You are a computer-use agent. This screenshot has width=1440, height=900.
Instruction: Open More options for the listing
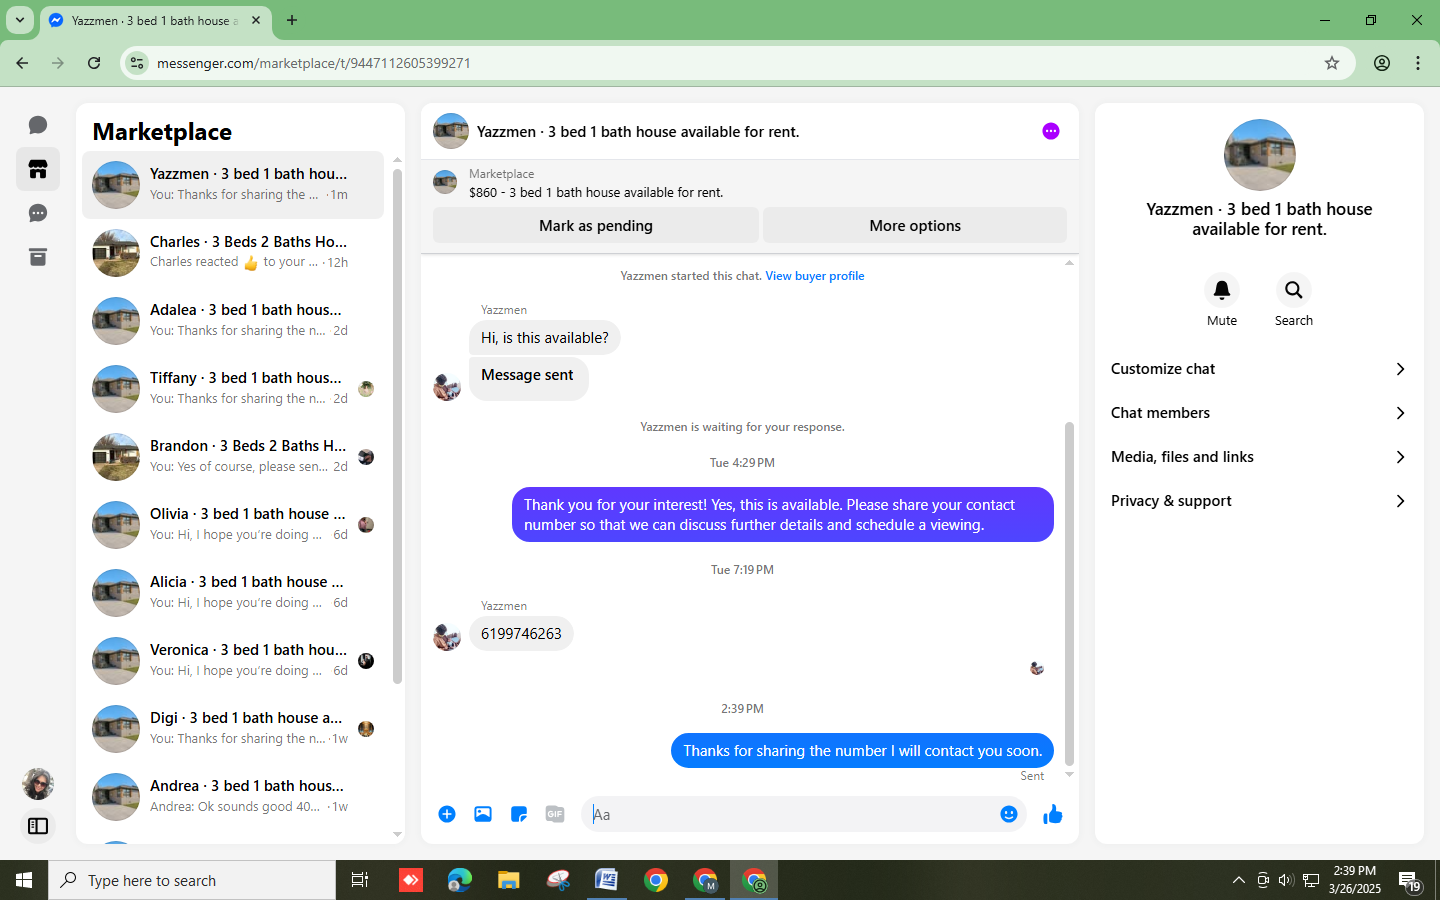pyautogui.click(x=915, y=225)
